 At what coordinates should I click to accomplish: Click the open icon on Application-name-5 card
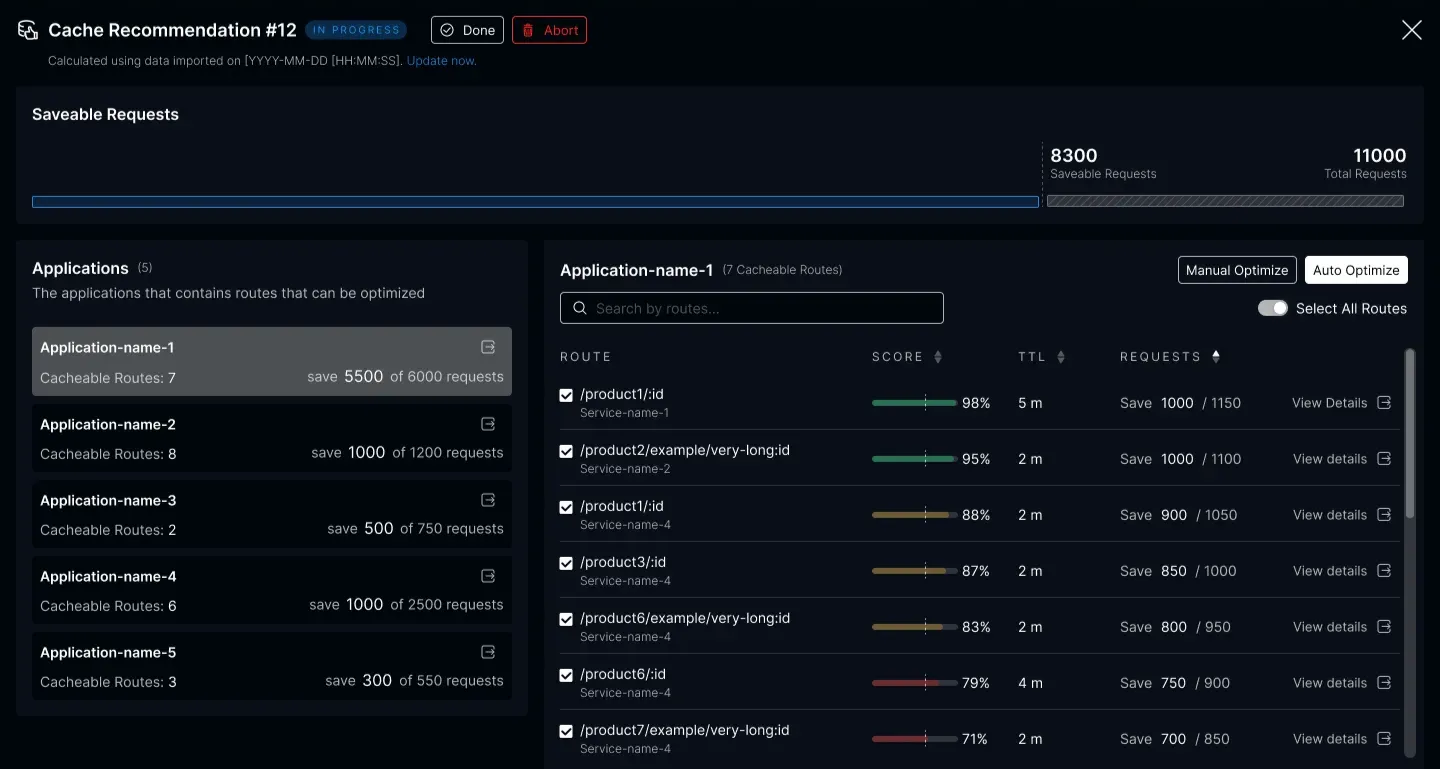click(x=488, y=652)
